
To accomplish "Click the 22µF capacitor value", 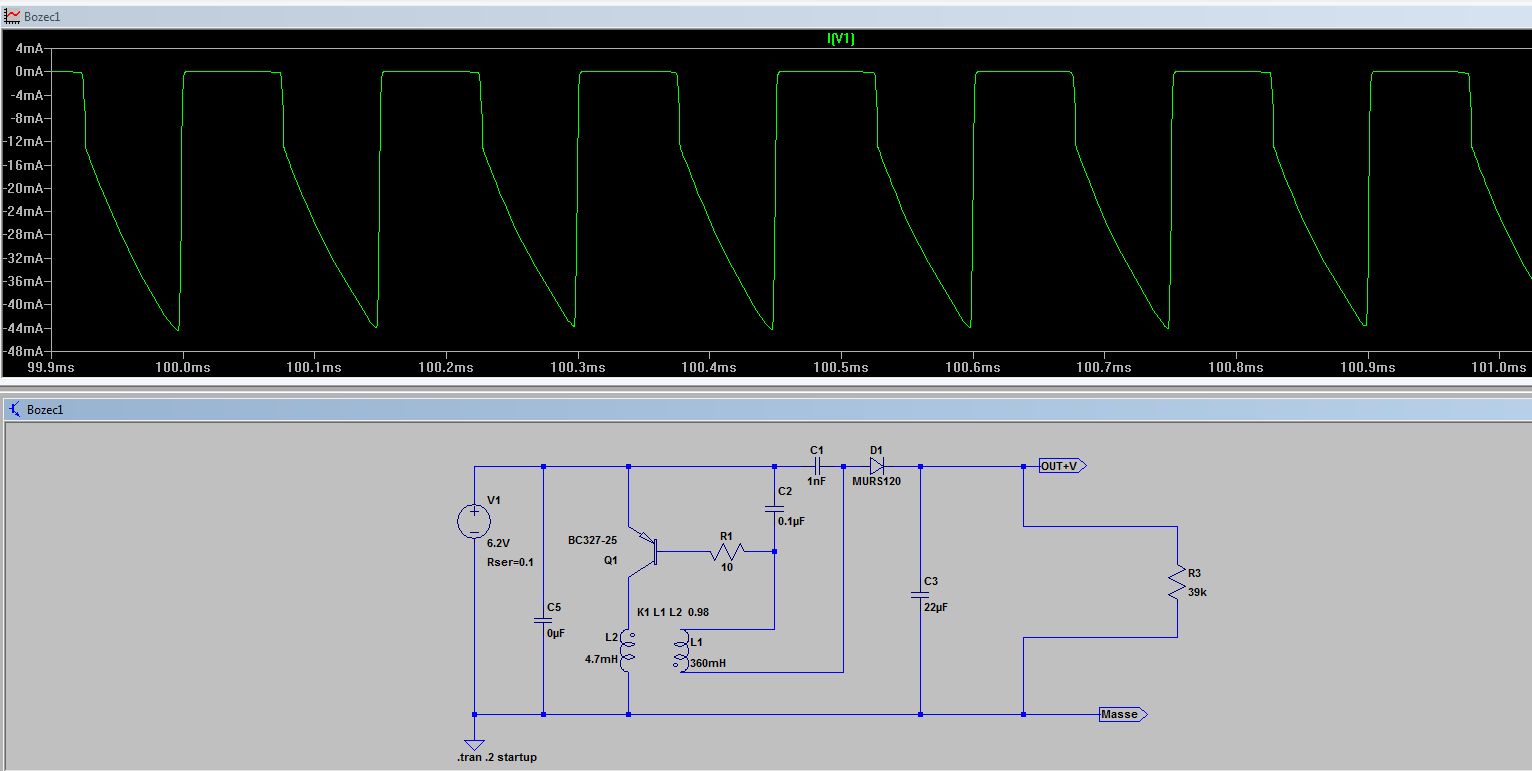I will coord(936,609).
